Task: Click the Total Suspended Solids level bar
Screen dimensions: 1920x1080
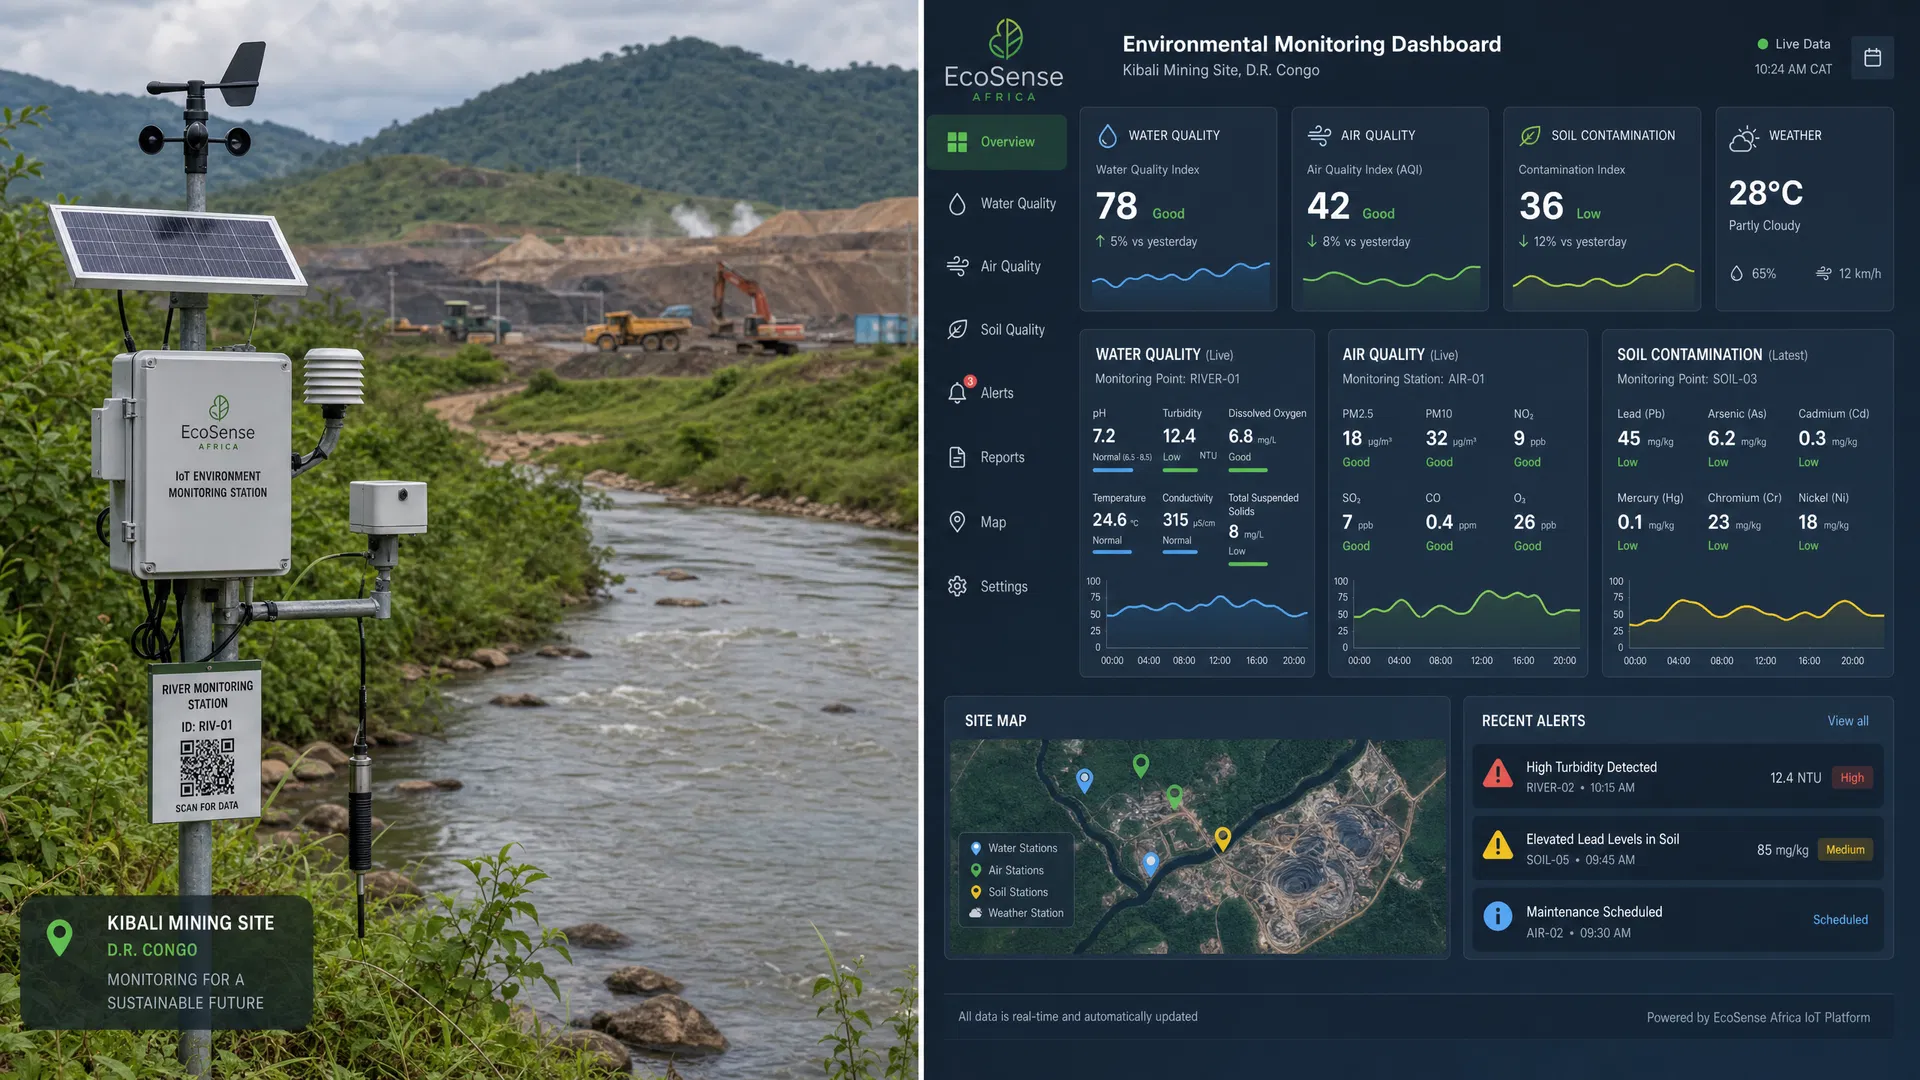Action: pyautogui.click(x=1247, y=564)
